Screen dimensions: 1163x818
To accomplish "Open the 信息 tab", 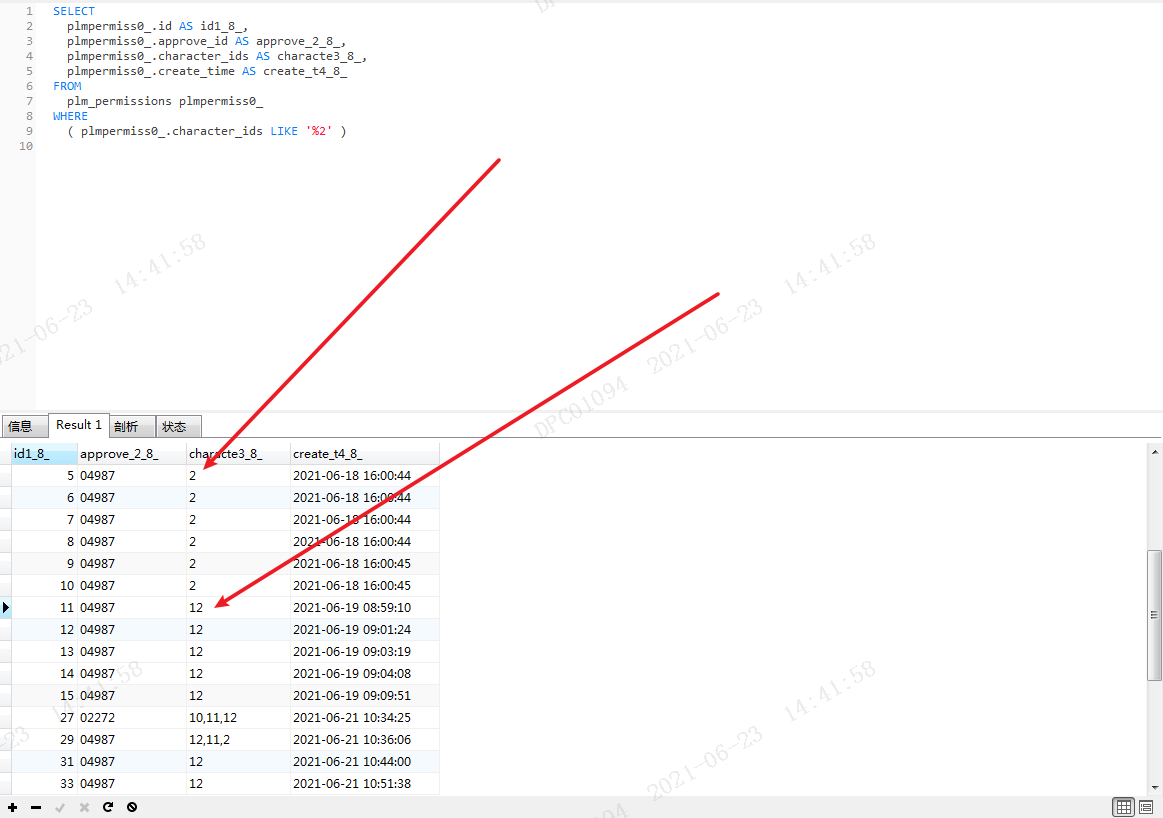I will 24,426.
